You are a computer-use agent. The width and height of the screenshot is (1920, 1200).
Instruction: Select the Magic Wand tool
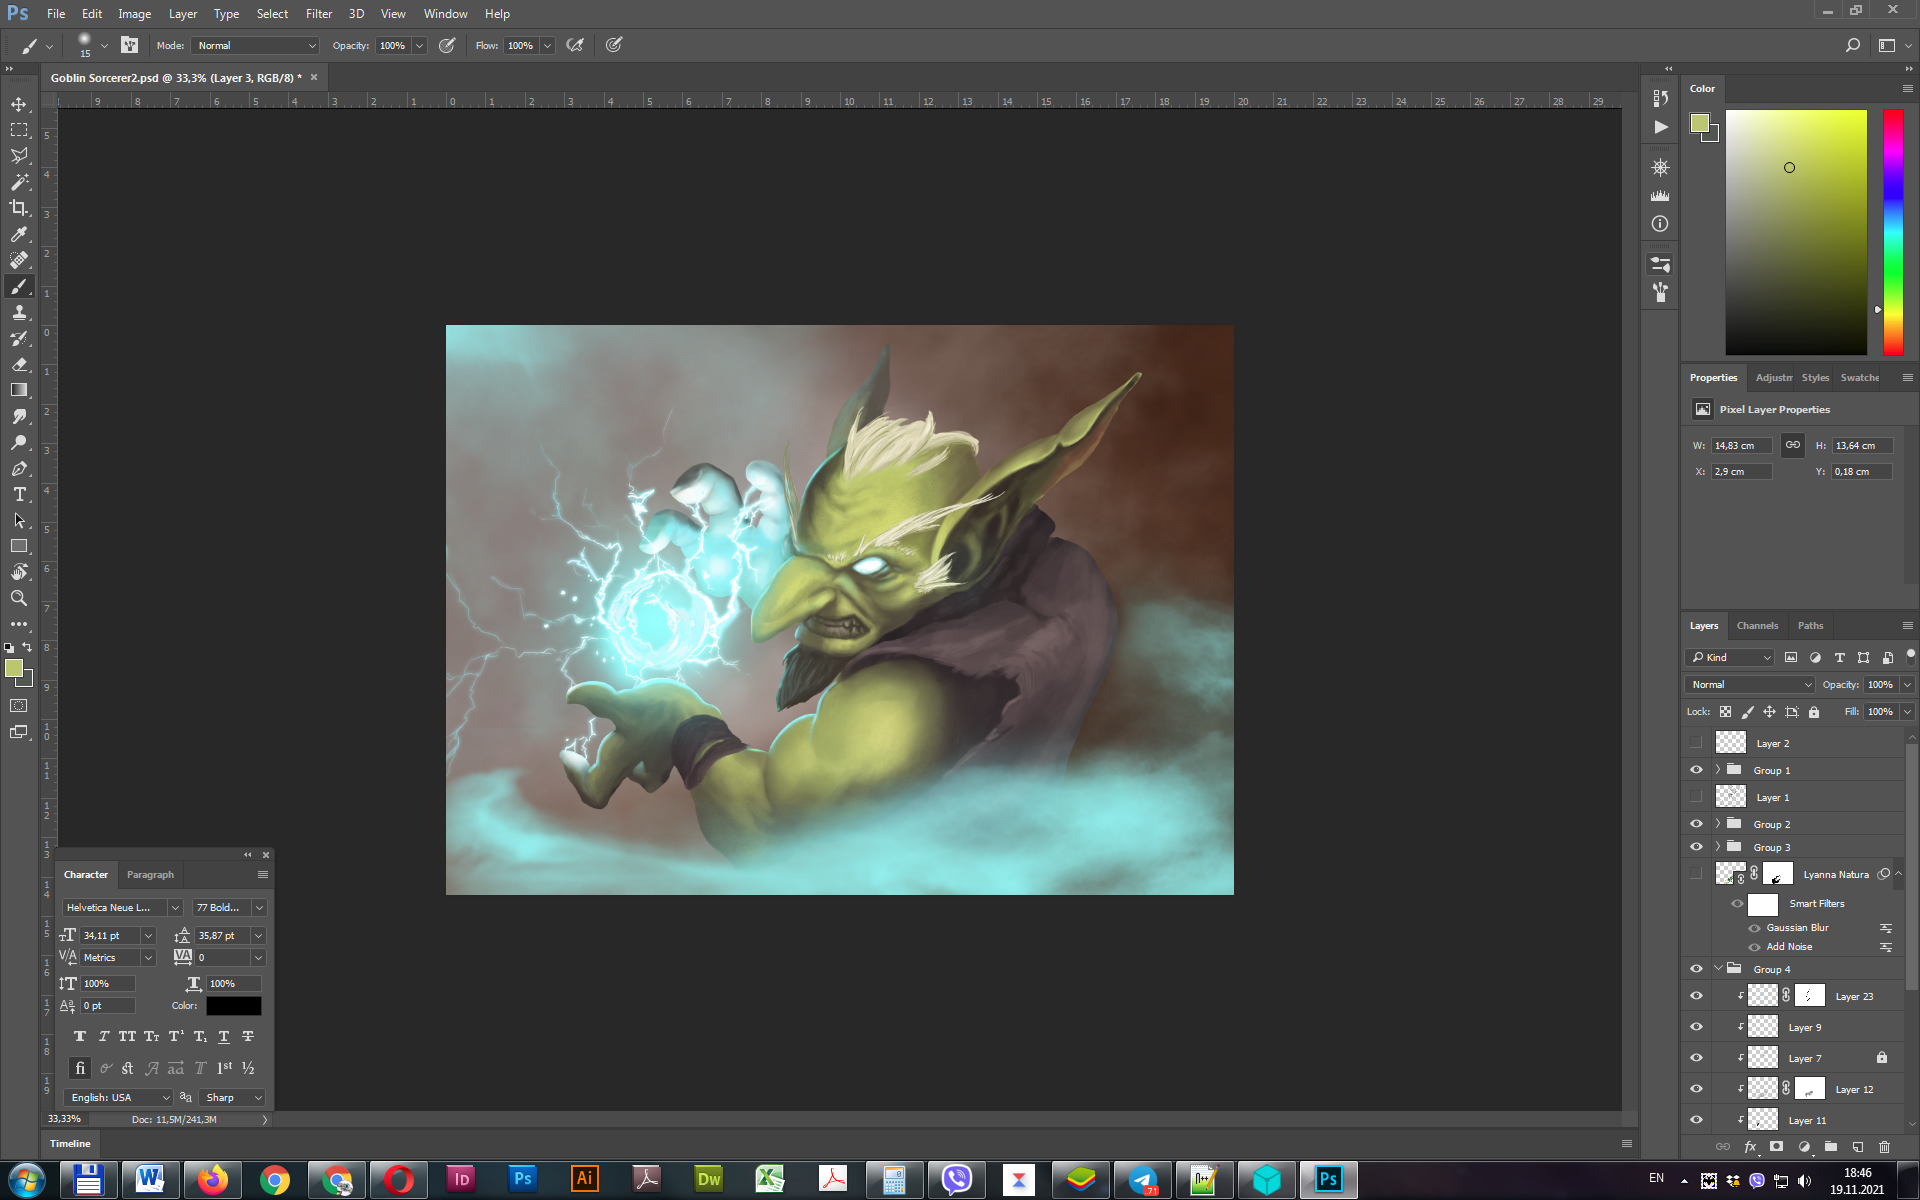click(19, 182)
